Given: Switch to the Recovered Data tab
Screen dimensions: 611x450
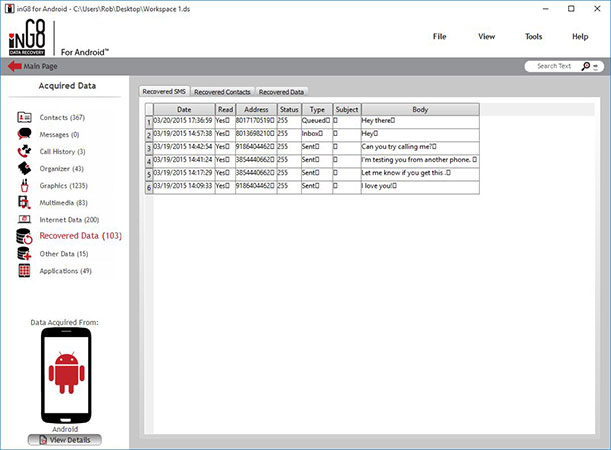Looking at the screenshot, I should pyautogui.click(x=281, y=92).
